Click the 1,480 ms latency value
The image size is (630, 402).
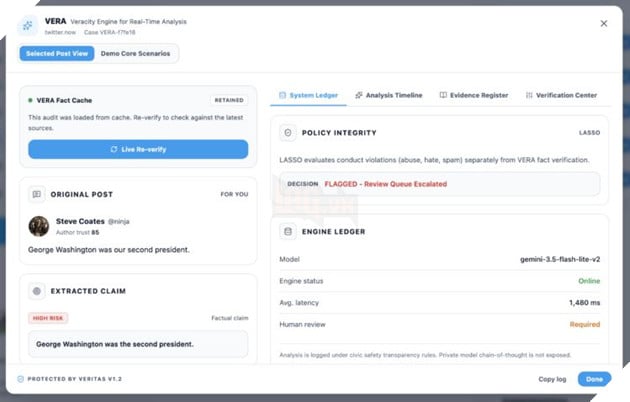pyautogui.click(x=585, y=303)
